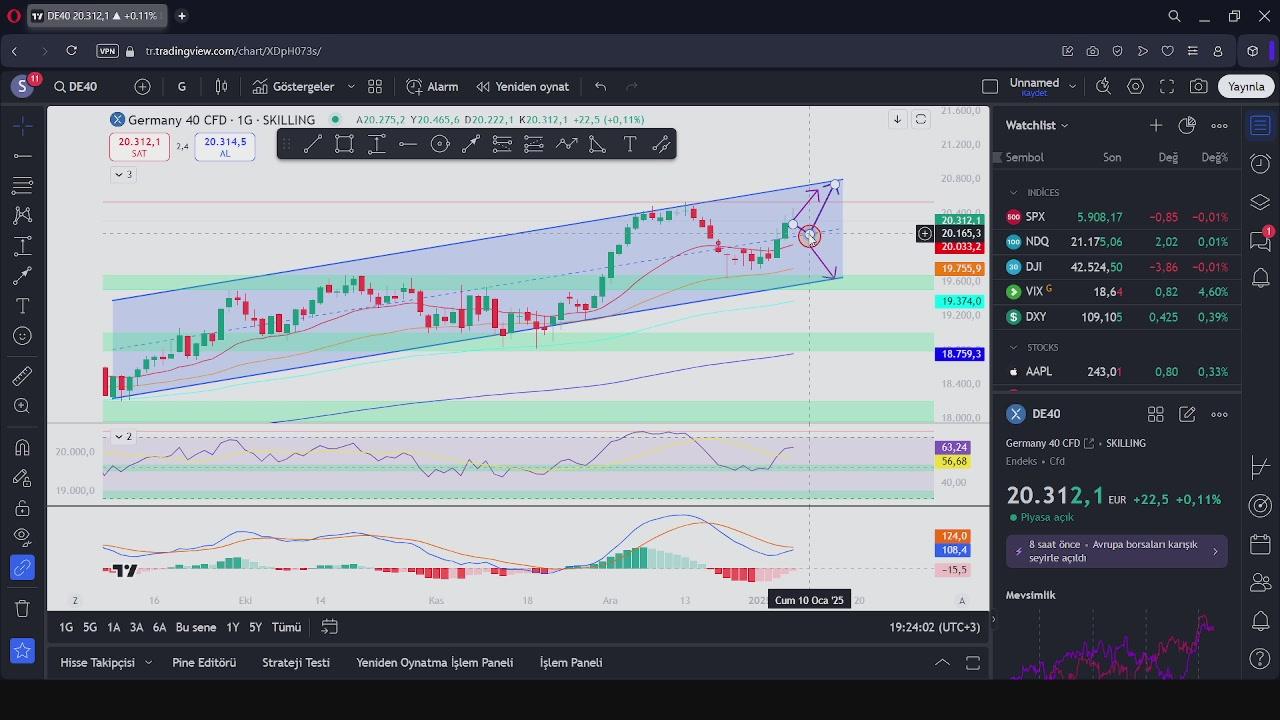Select VIX row in the watchlist
1280x720 pixels.
click(1117, 292)
